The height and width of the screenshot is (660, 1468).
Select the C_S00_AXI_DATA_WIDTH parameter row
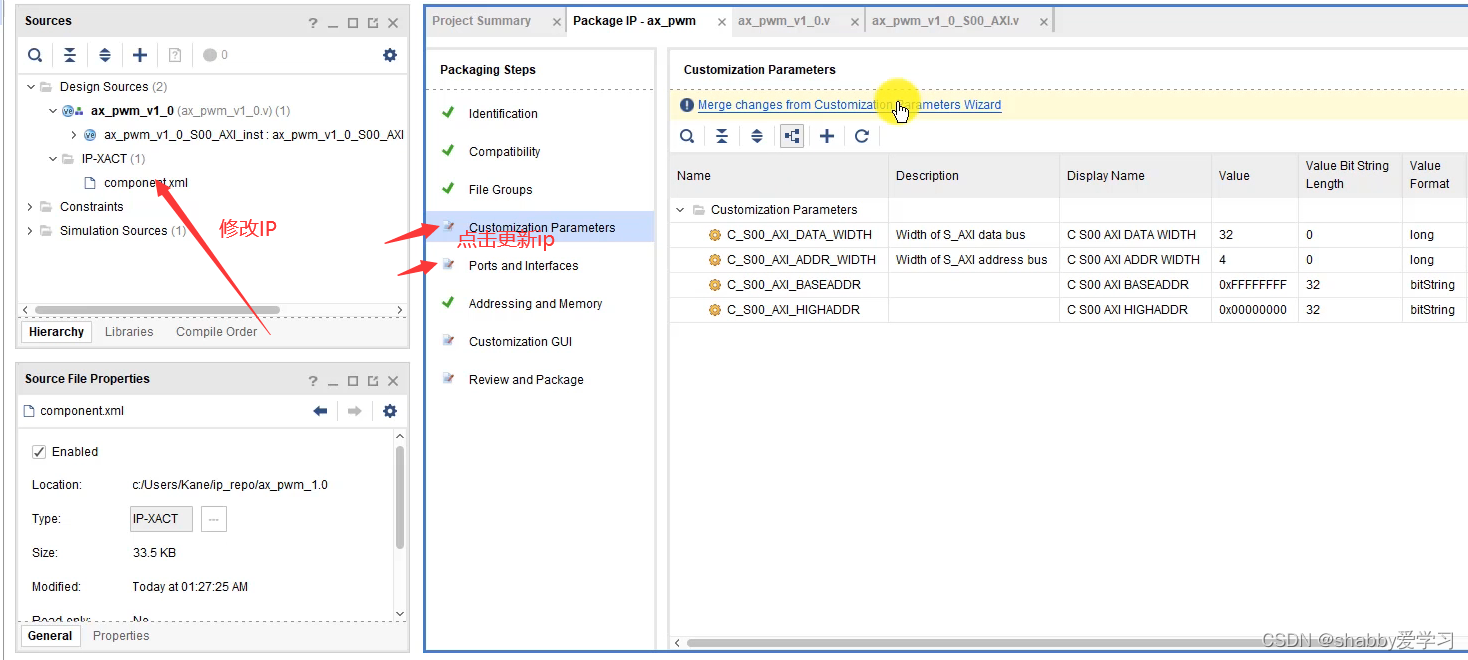tap(1069, 235)
